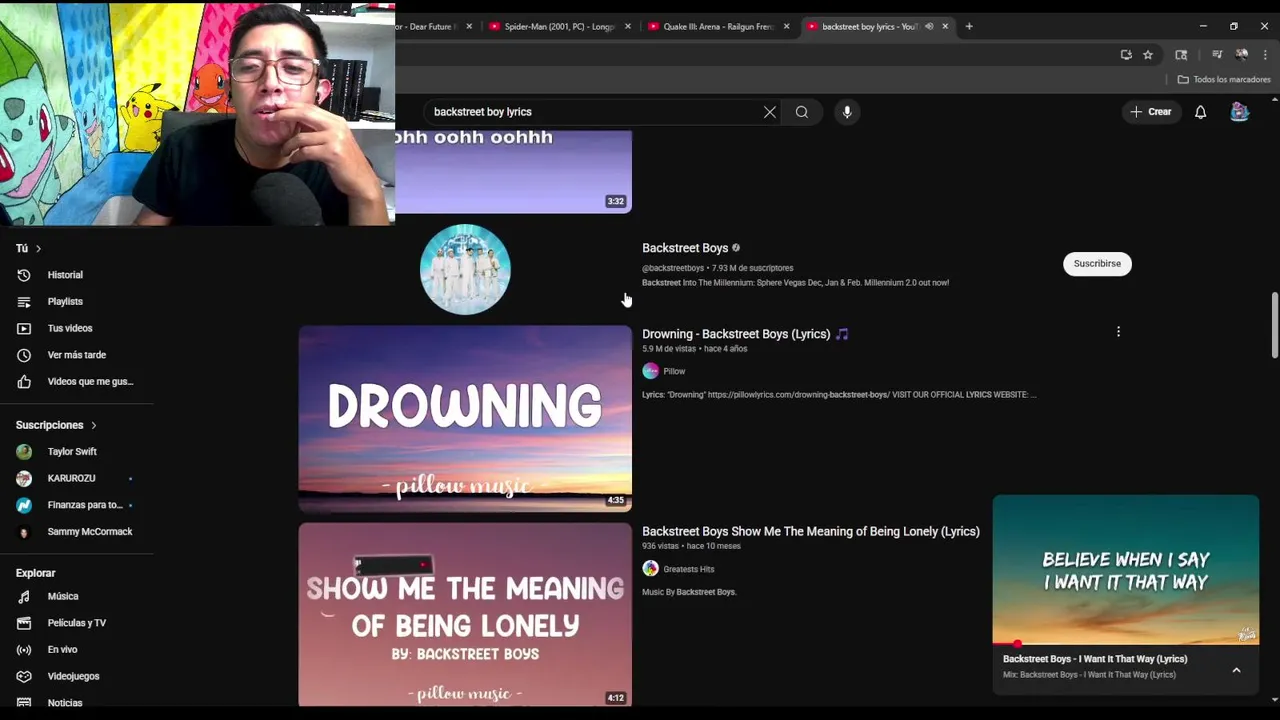
Task: Open the notifications bell
Action: click(x=1200, y=112)
